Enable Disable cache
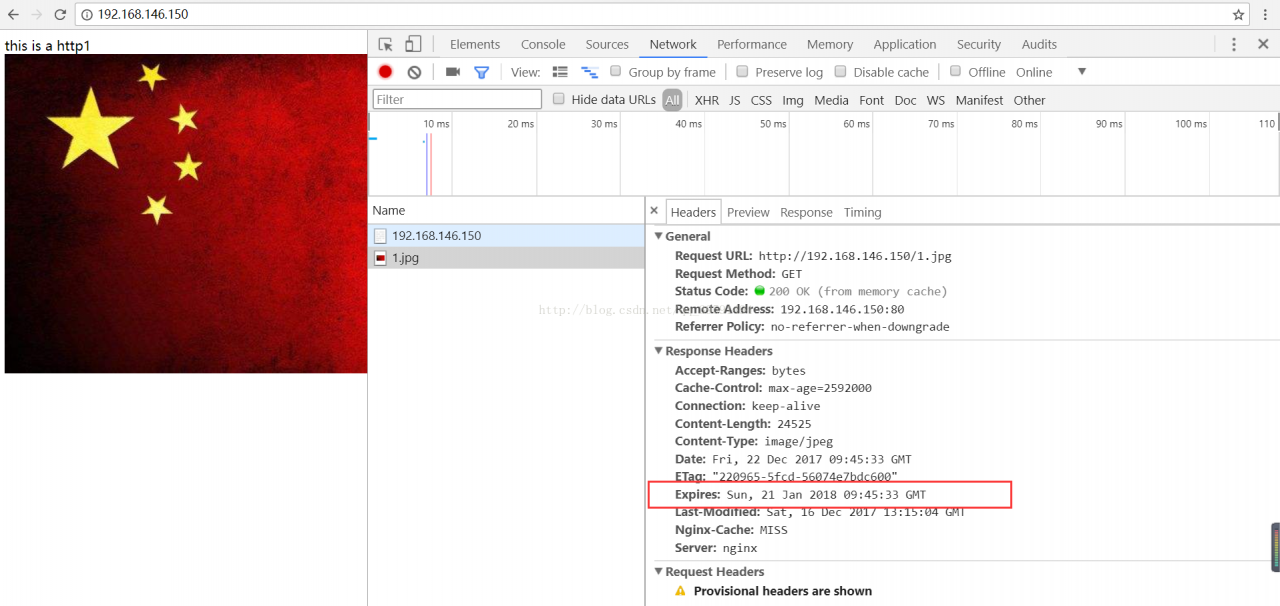The width and height of the screenshot is (1280, 606). click(842, 71)
